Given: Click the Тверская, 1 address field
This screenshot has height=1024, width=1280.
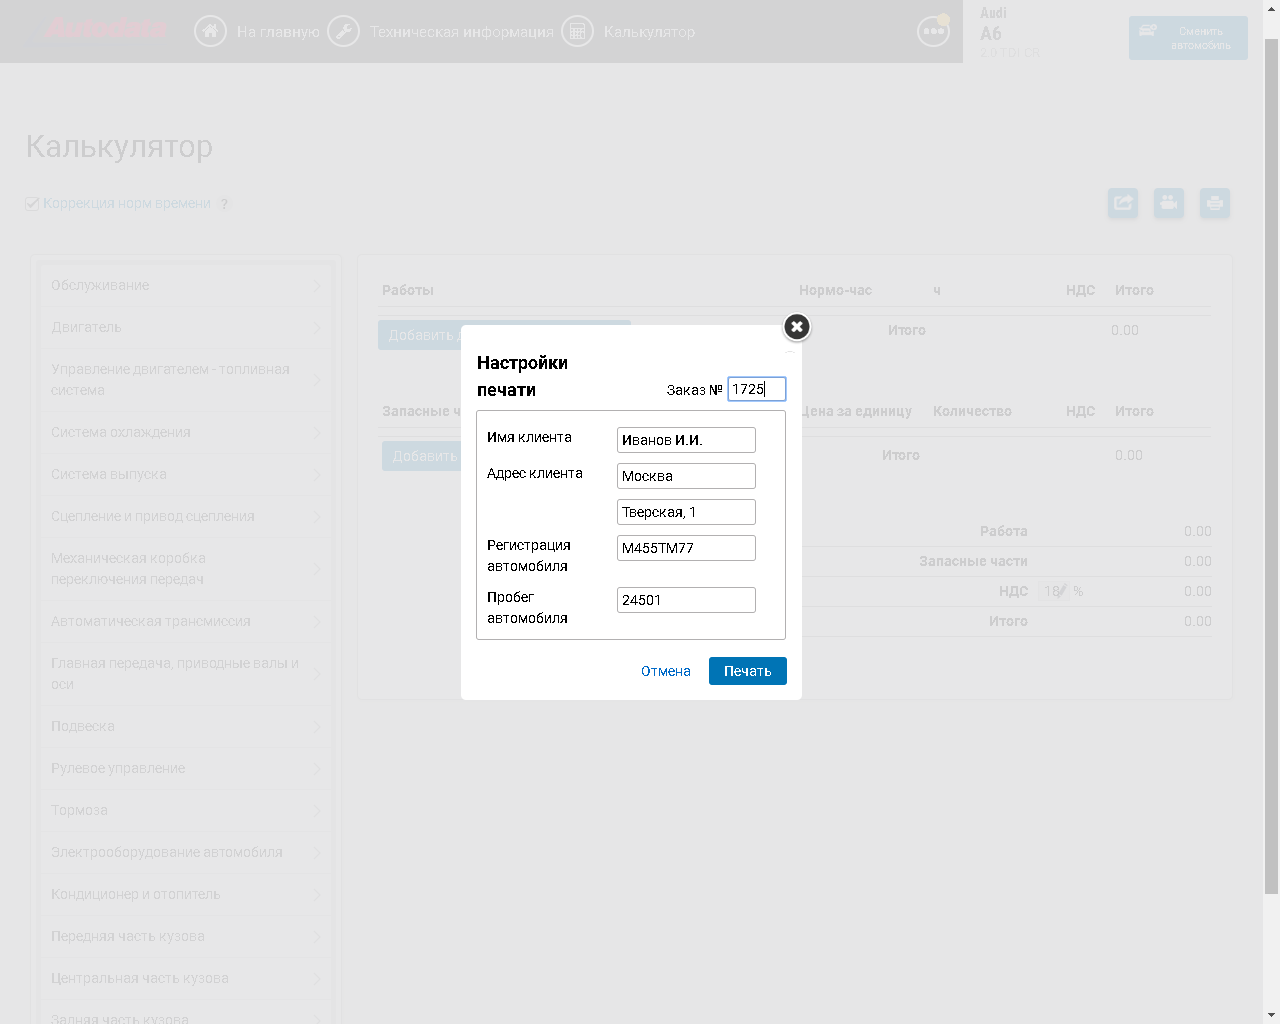Looking at the screenshot, I should (686, 512).
